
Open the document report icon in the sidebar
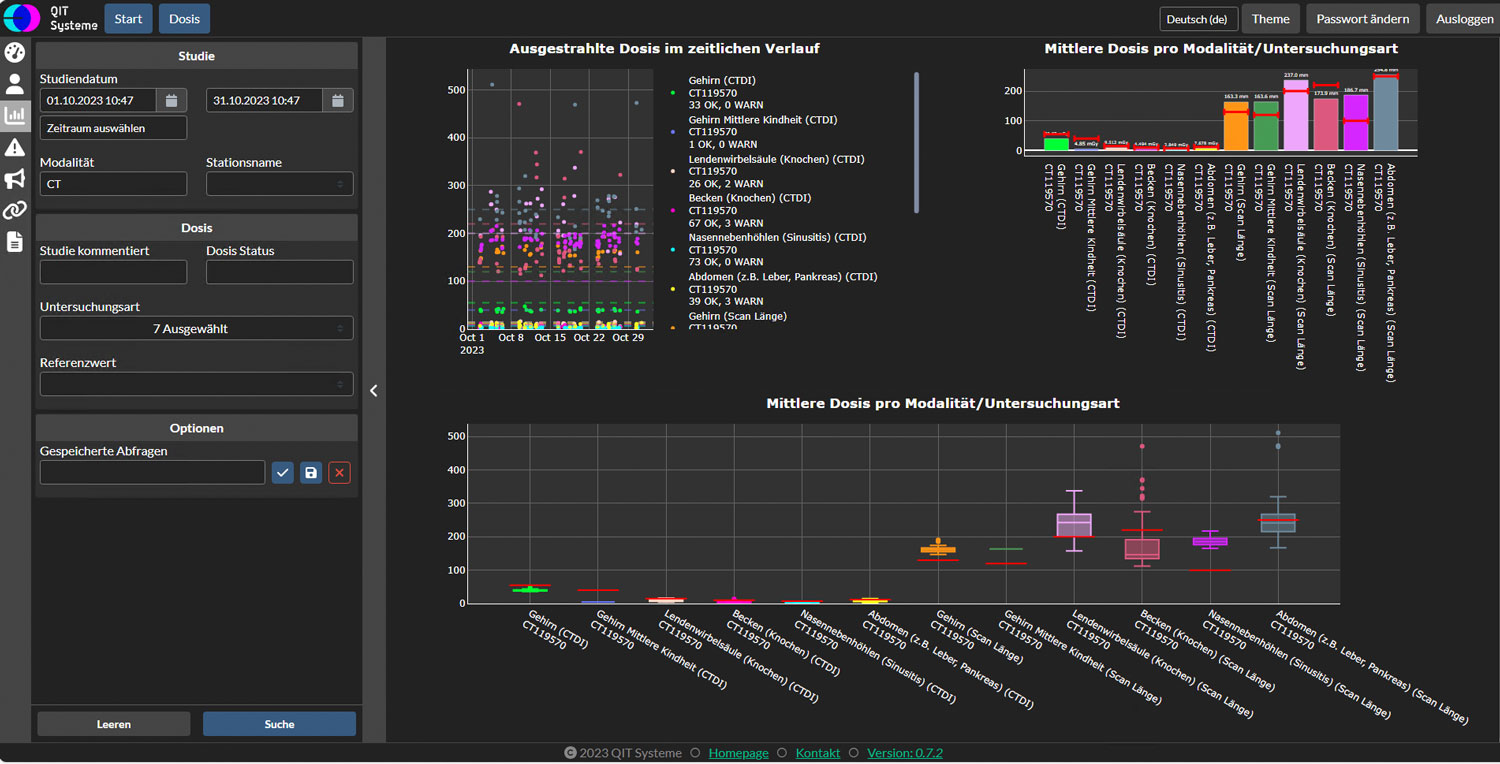(x=14, y=242)
